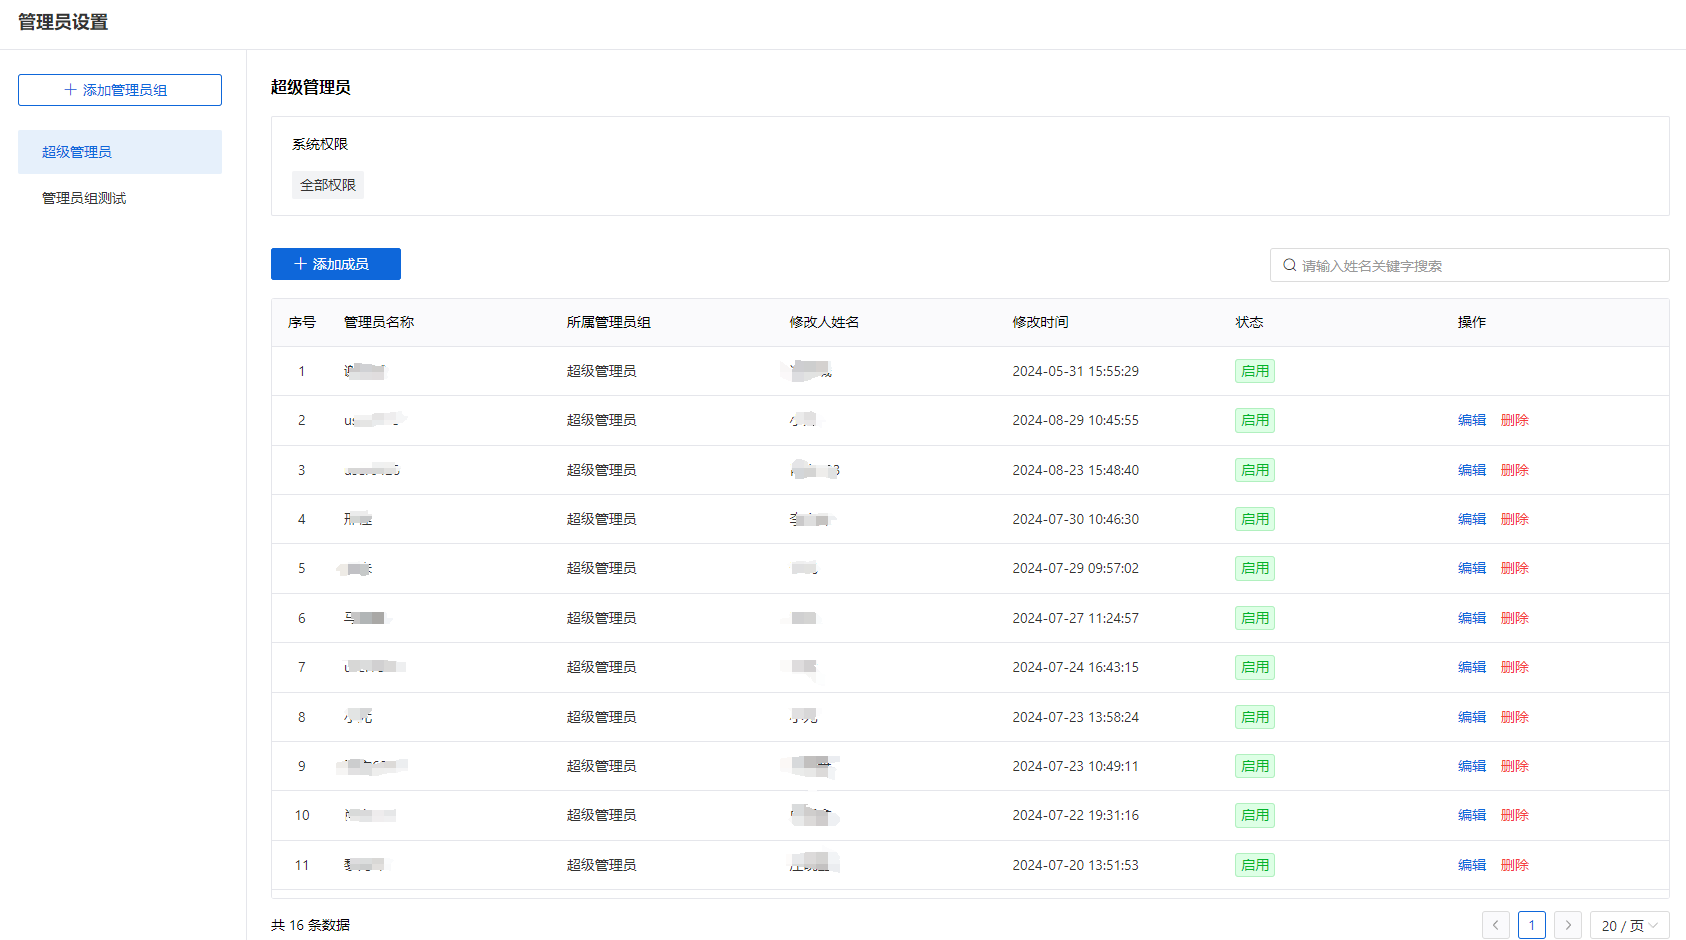Image resolution: width=1686 pixels, height=940 pixels.
Task: Click the search magnifier icon
Action: tap(1290, 266)
